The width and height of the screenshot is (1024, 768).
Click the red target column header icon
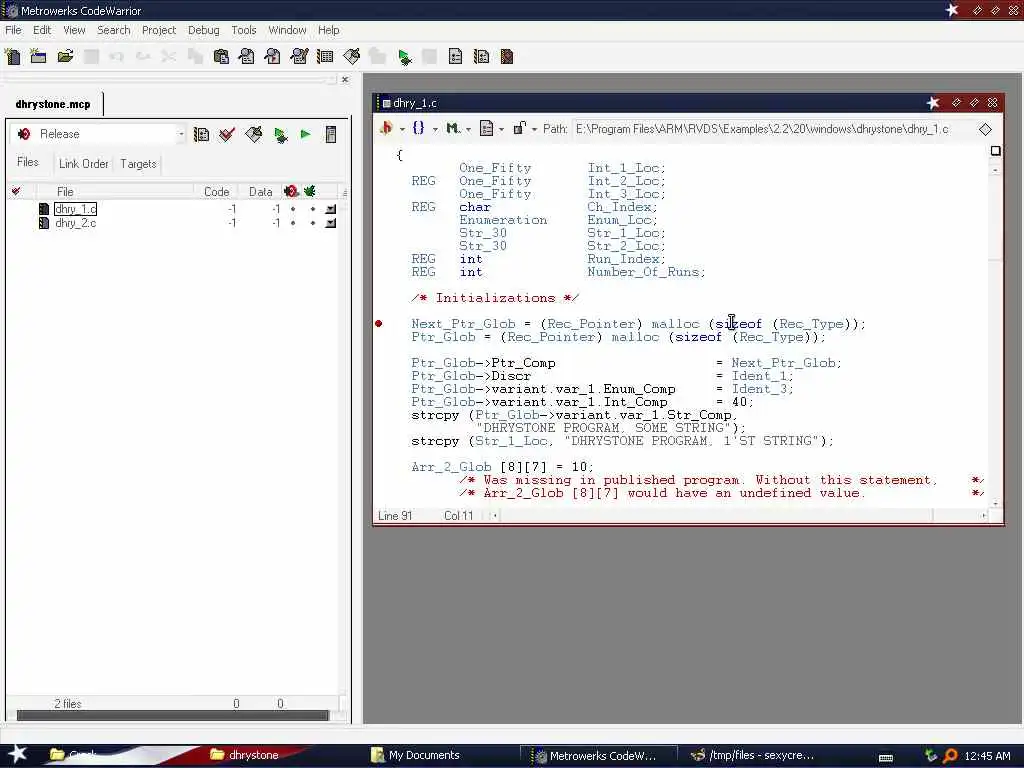click(x=291, y=191)
